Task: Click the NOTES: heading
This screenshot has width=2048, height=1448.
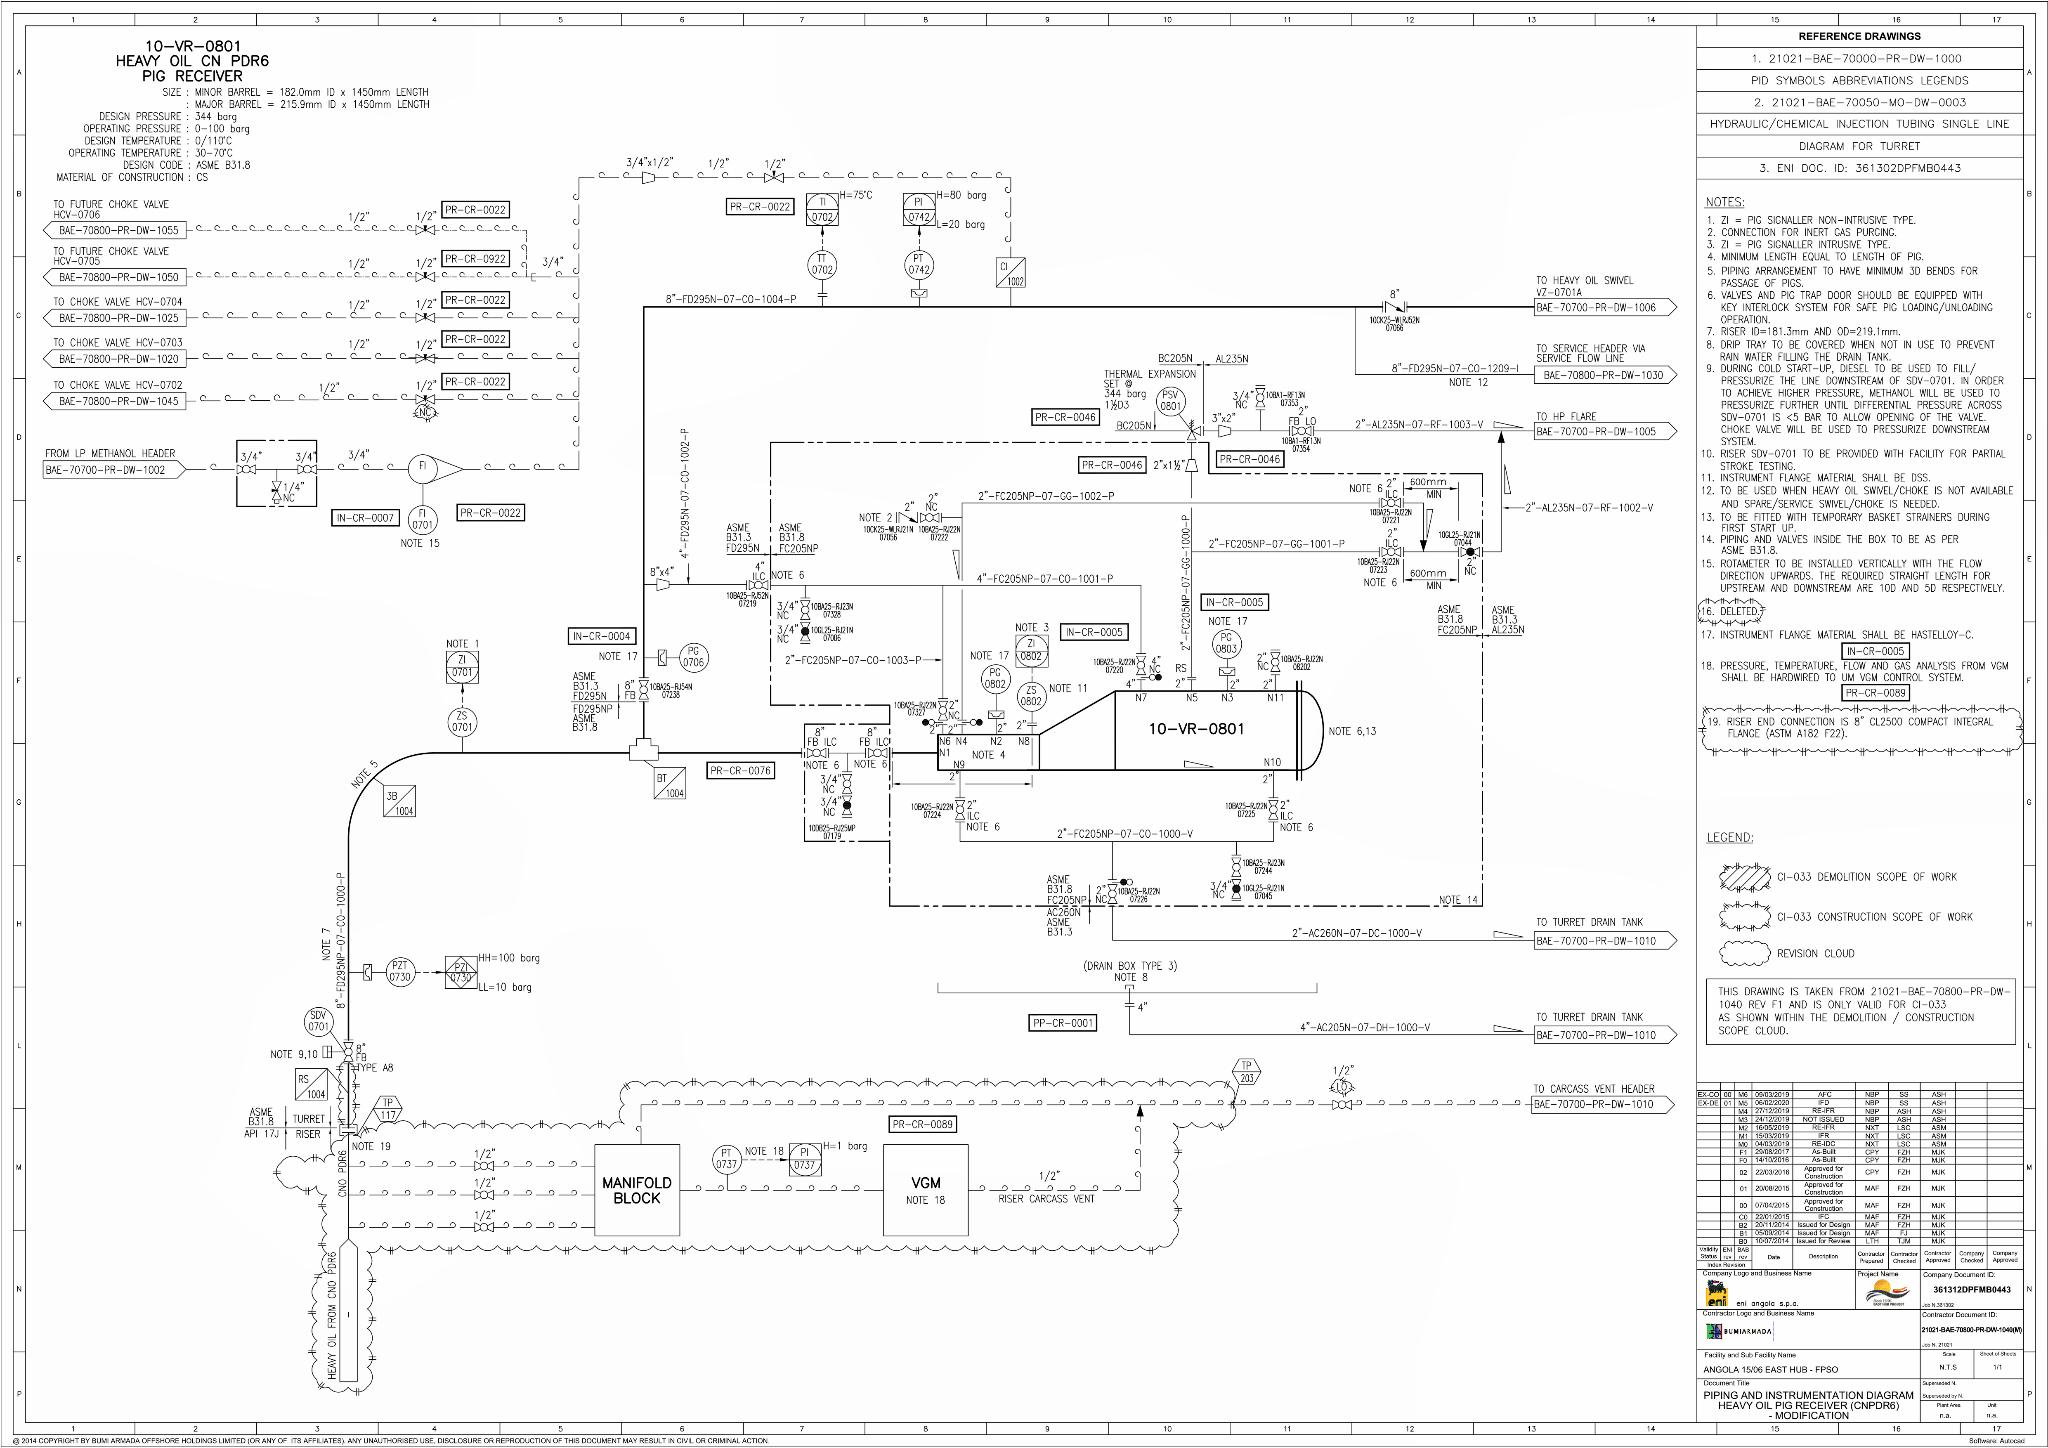Action: 1726,201
